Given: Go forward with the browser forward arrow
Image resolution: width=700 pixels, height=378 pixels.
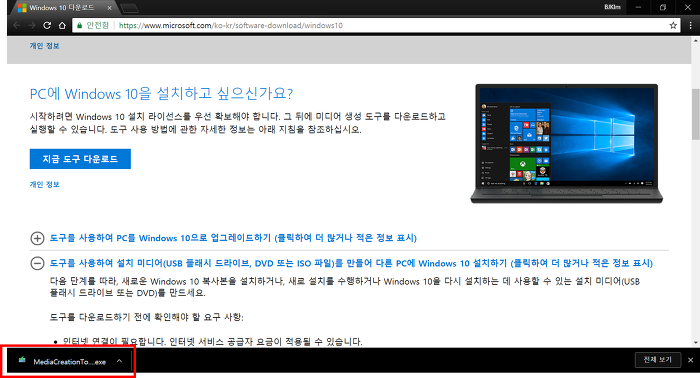Looking at the screenshot, I should (32, 25).
